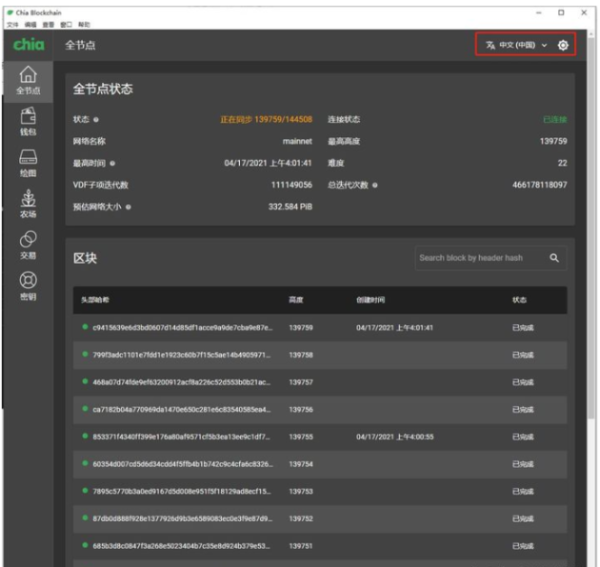Click the 区块 blocks section heading

pyautogui.click(x=85, y=258)
